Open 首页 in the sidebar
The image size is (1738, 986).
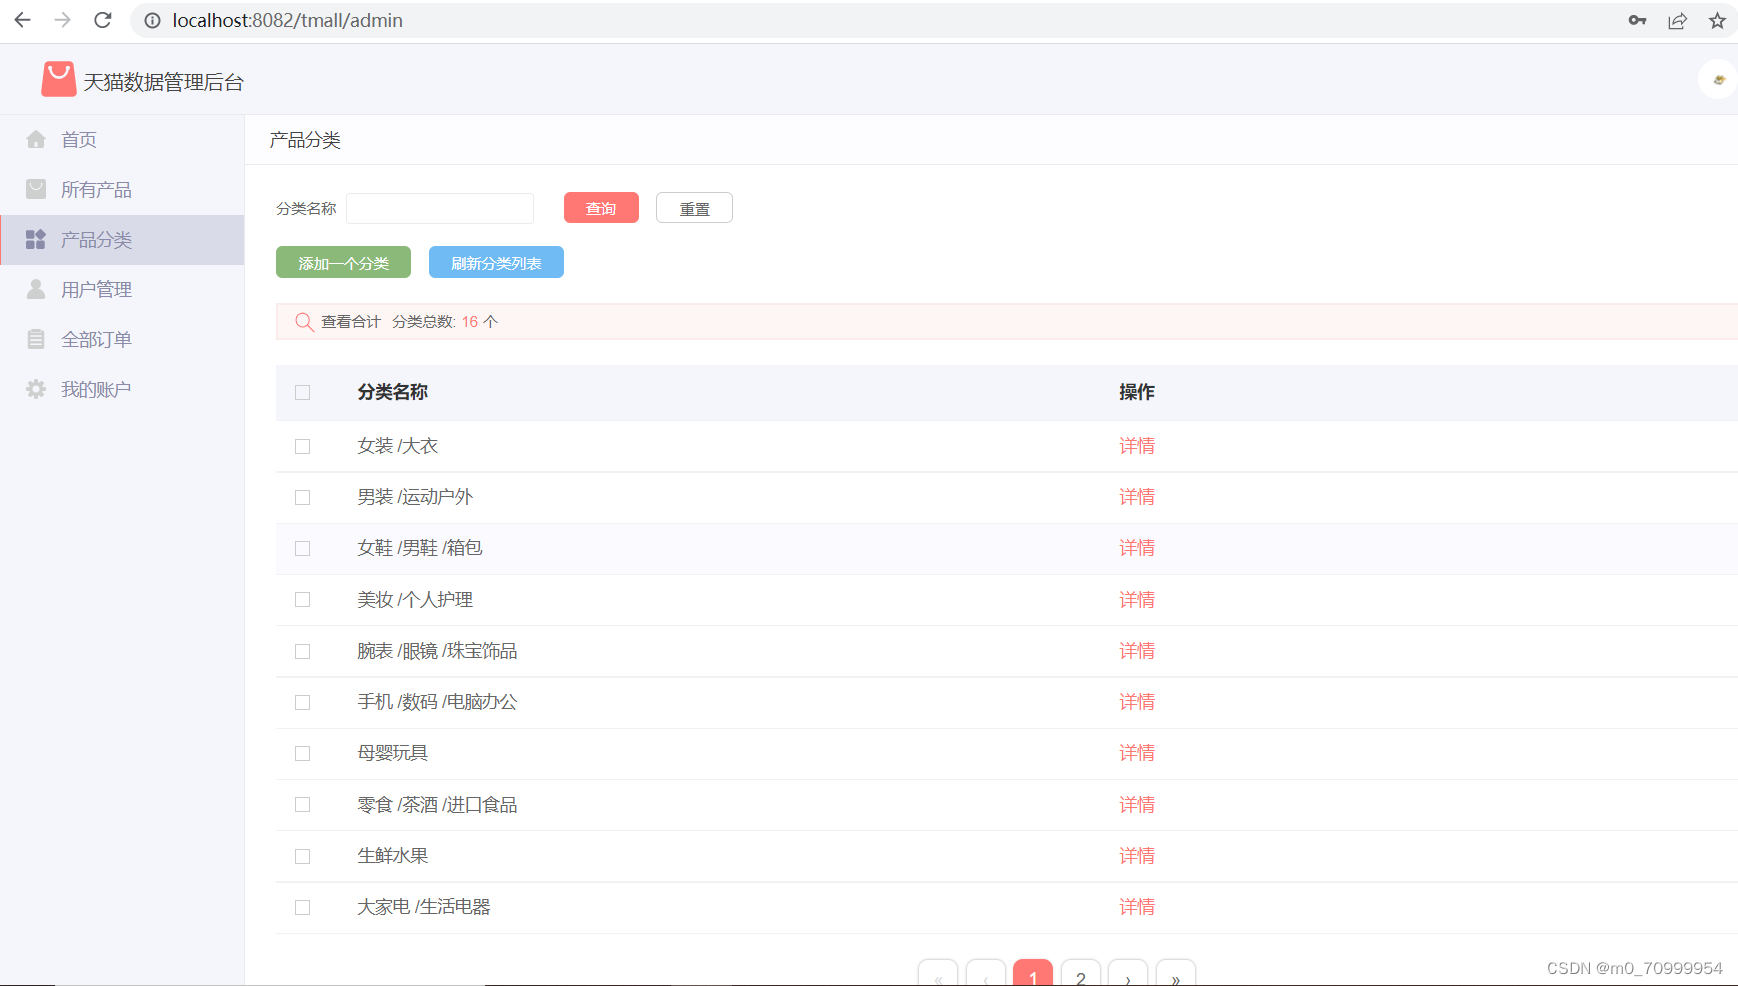122,140
